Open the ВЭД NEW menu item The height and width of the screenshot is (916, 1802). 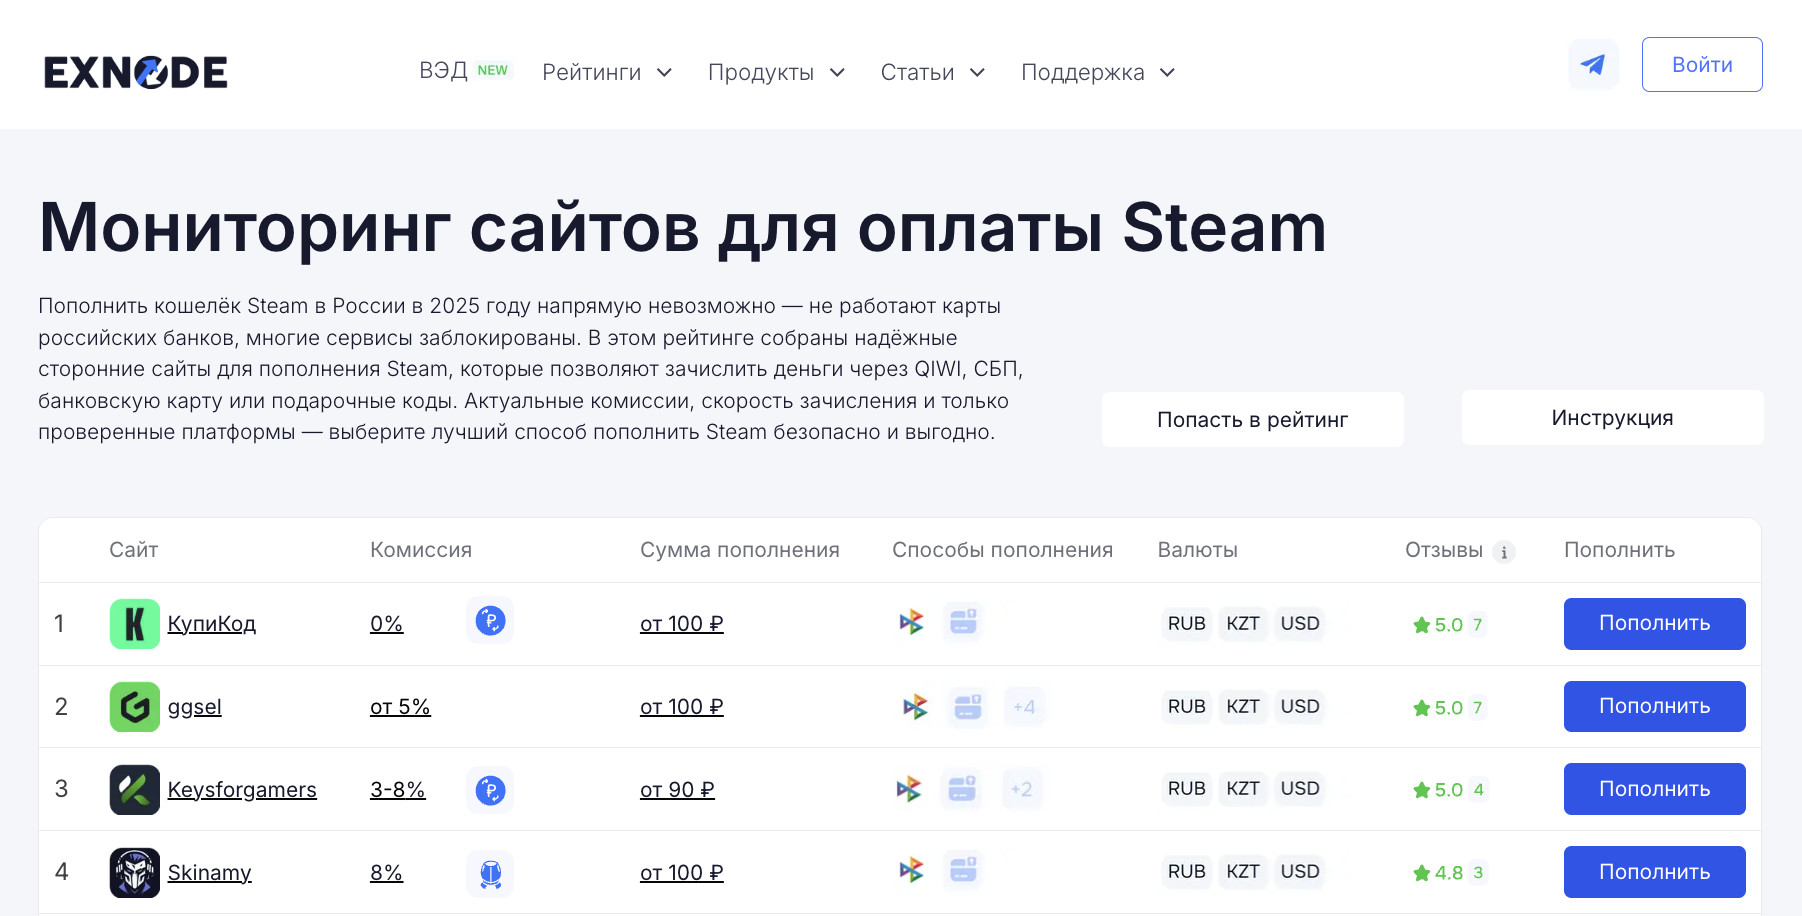point(464,70)
